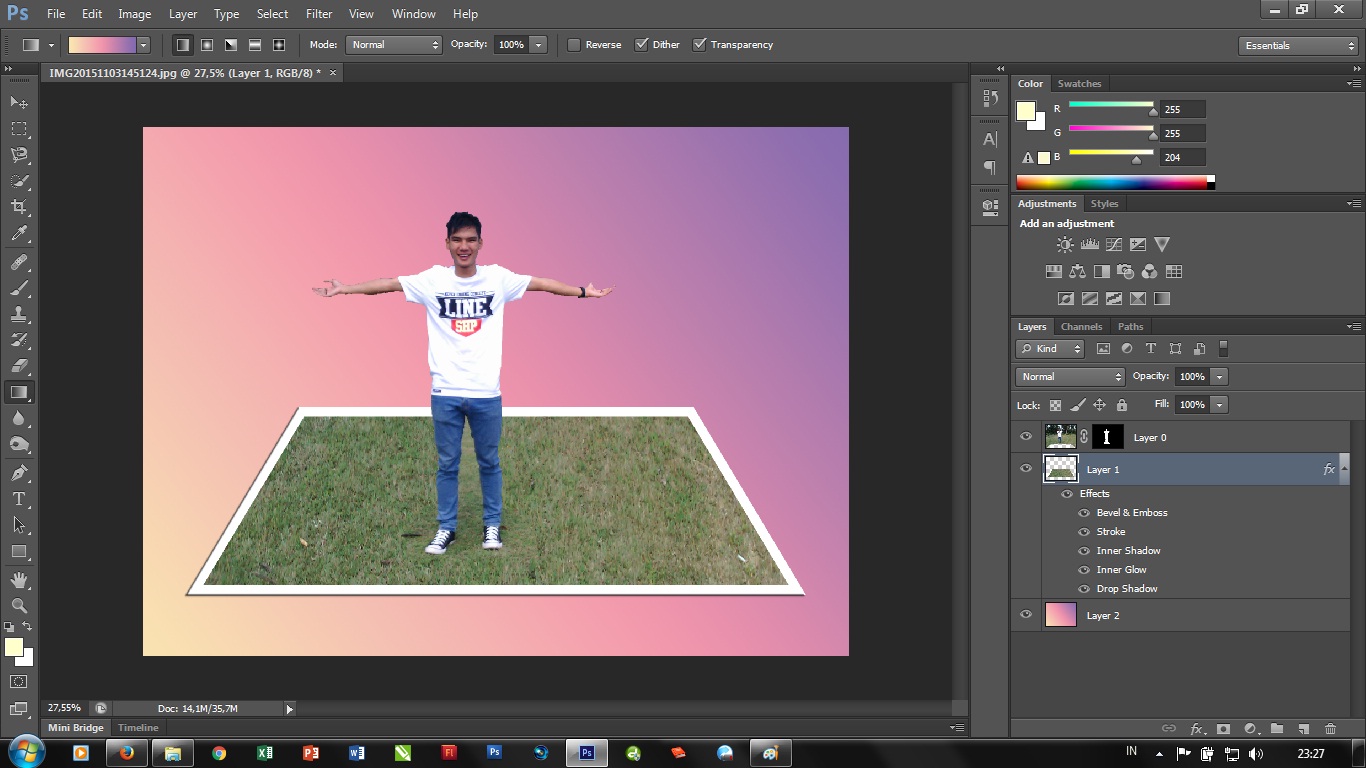Select the Crop tool
Viewport: 1366px width, 768px height.
click(19, 207)
